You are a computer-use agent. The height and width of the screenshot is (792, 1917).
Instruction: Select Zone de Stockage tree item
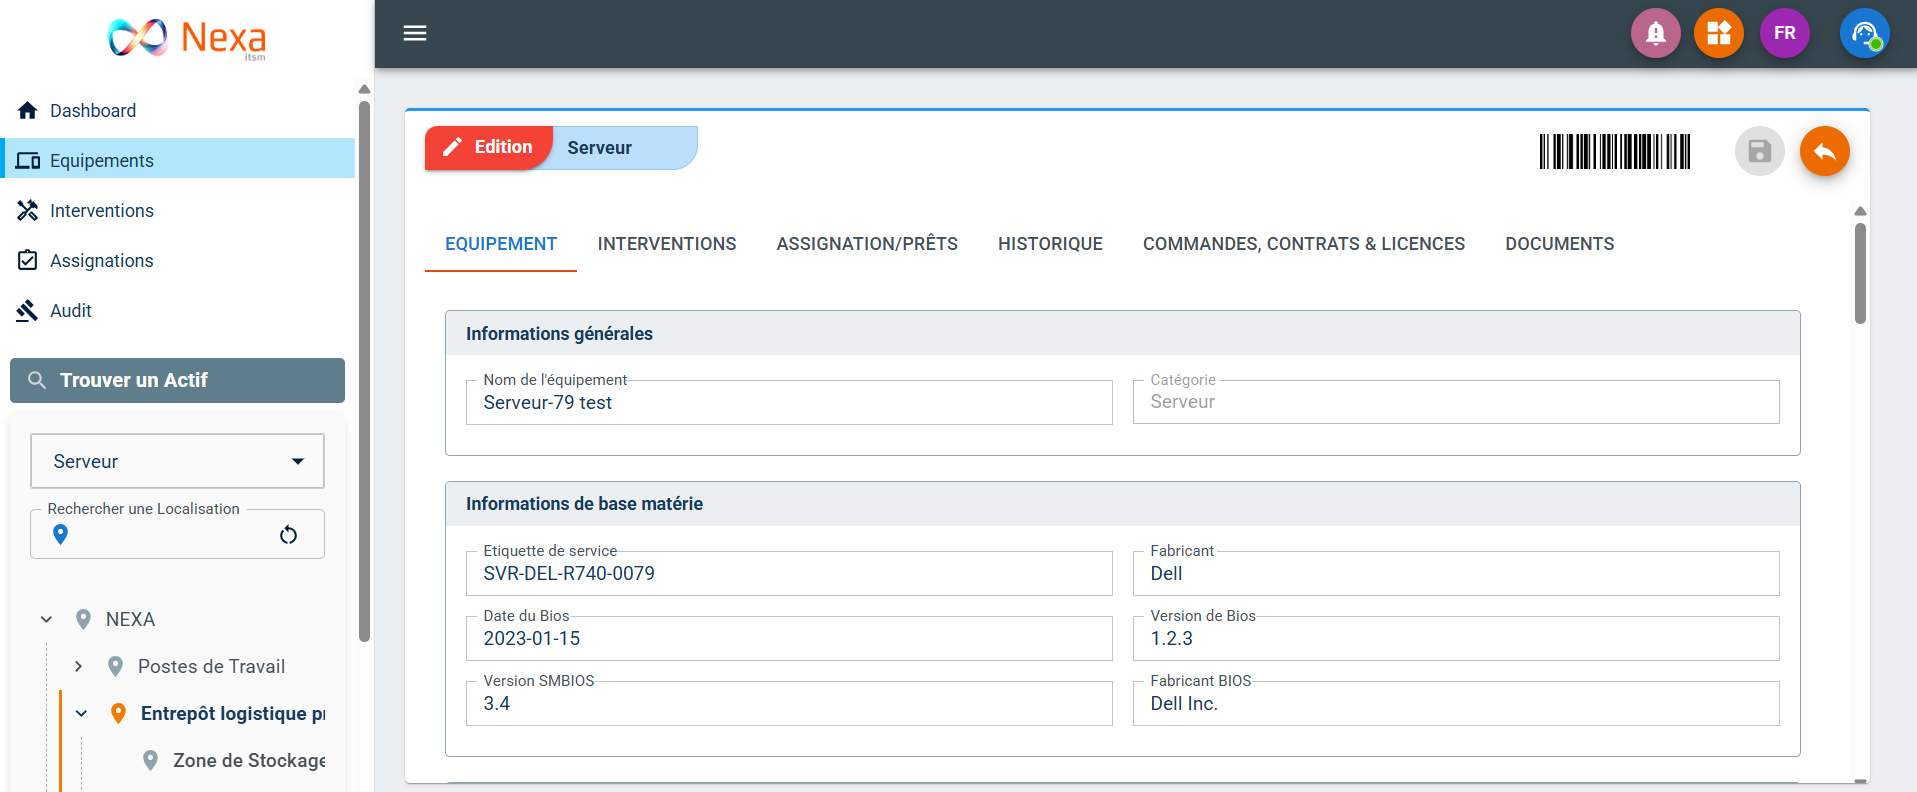(x=248, y=761)
